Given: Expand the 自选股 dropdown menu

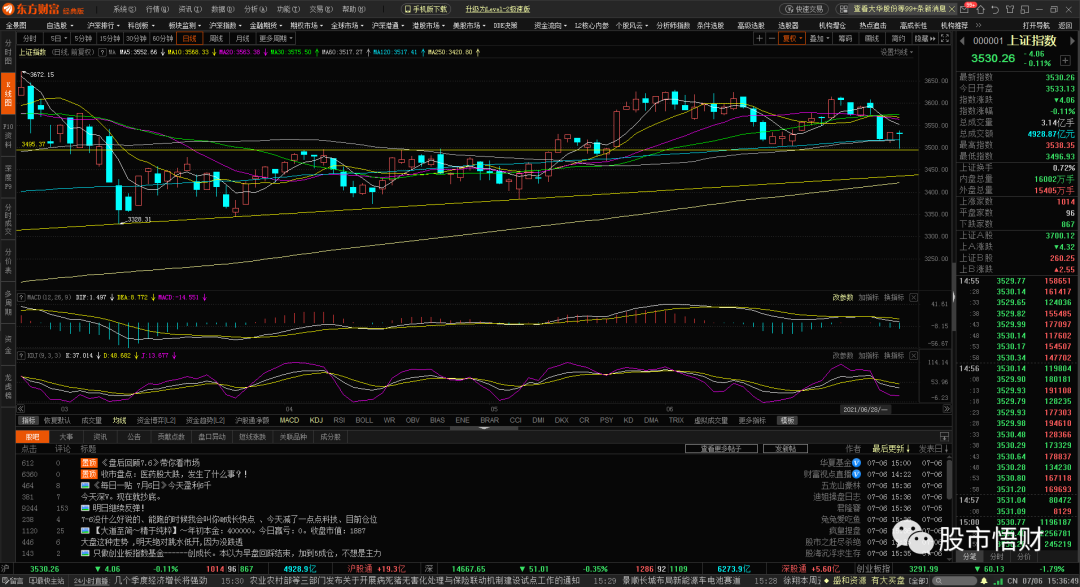Looking at the screenshot, I should point(59,25).
